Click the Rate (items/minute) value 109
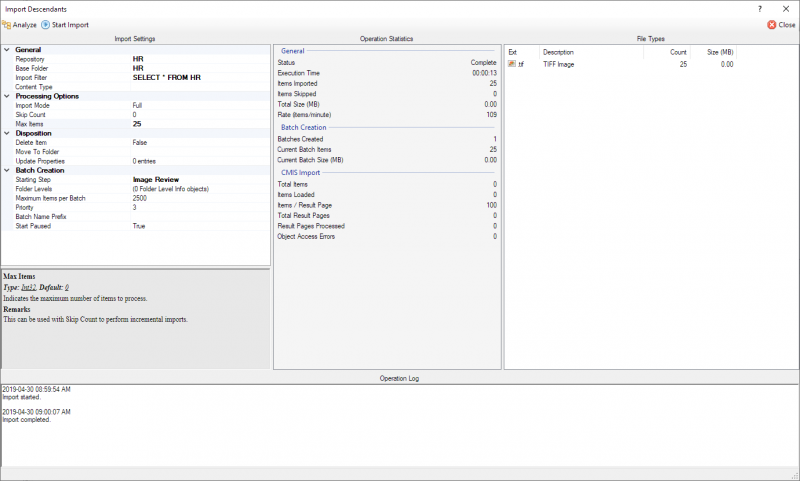This screenshot has width=800, height=481. pos(491,115)
